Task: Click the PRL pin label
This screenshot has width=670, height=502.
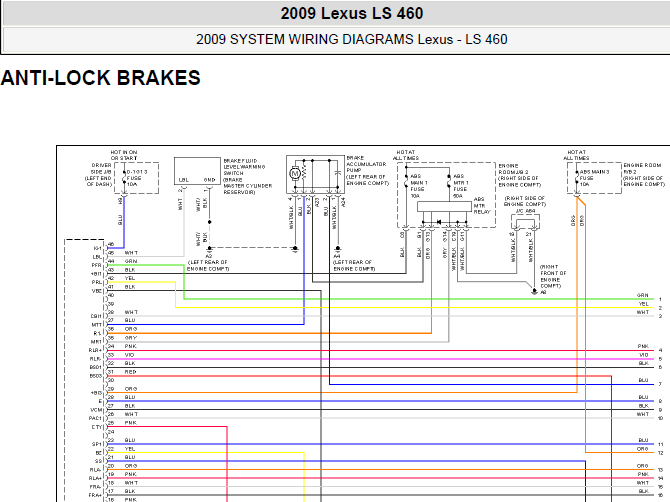Action: coord(97,282)
